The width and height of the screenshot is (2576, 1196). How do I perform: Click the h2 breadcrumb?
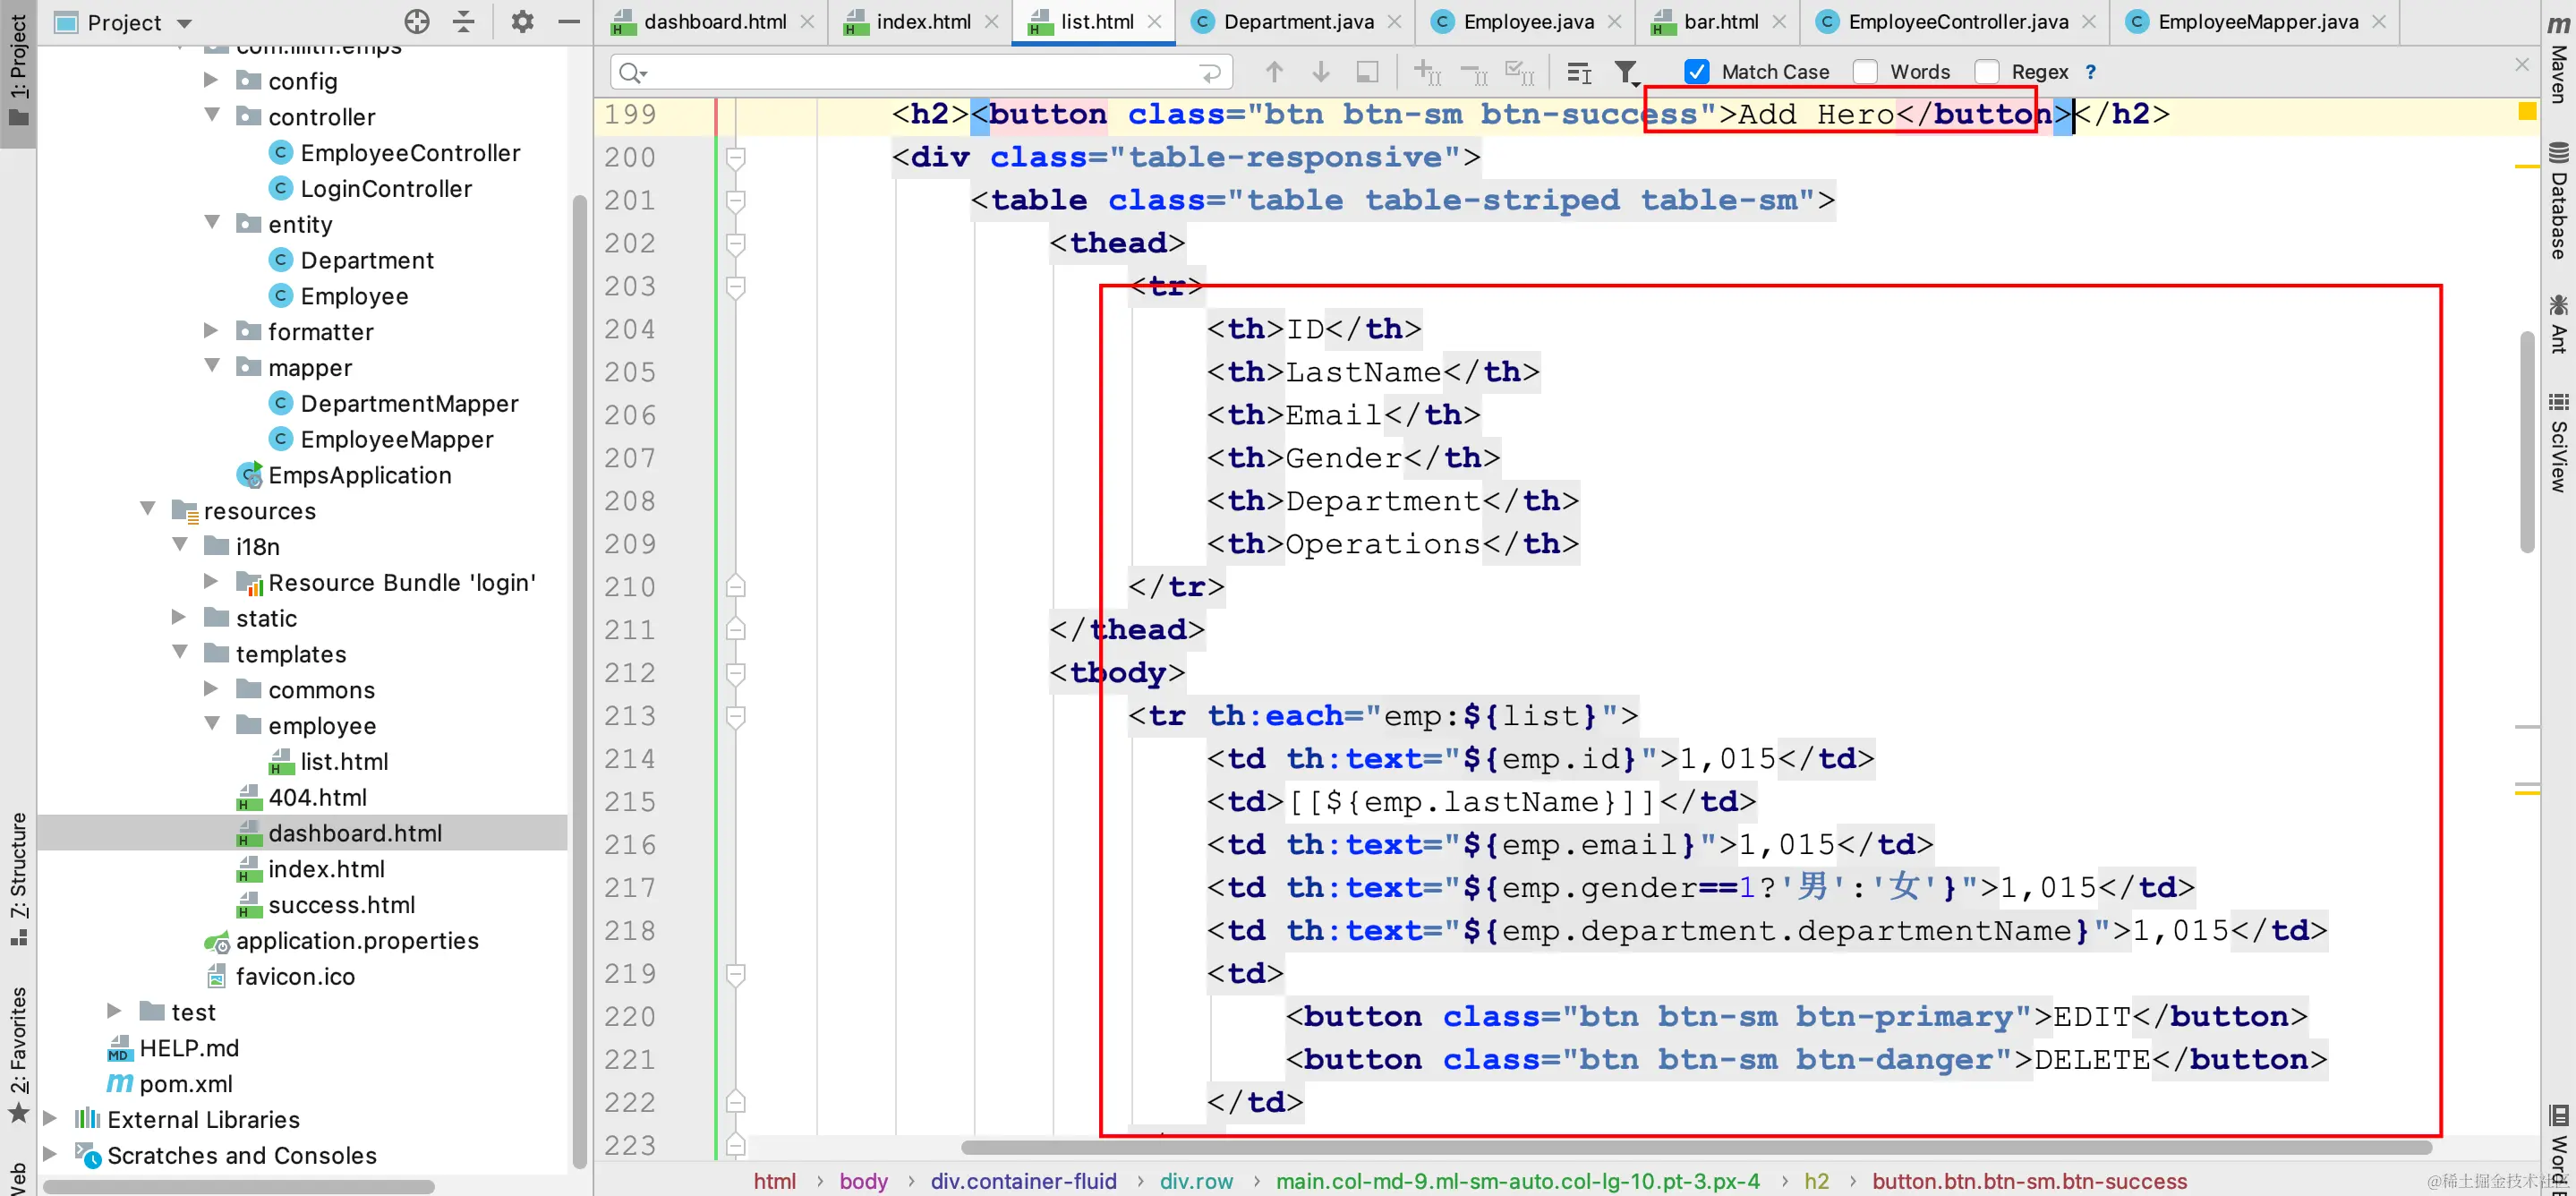pos(1816,1181)
